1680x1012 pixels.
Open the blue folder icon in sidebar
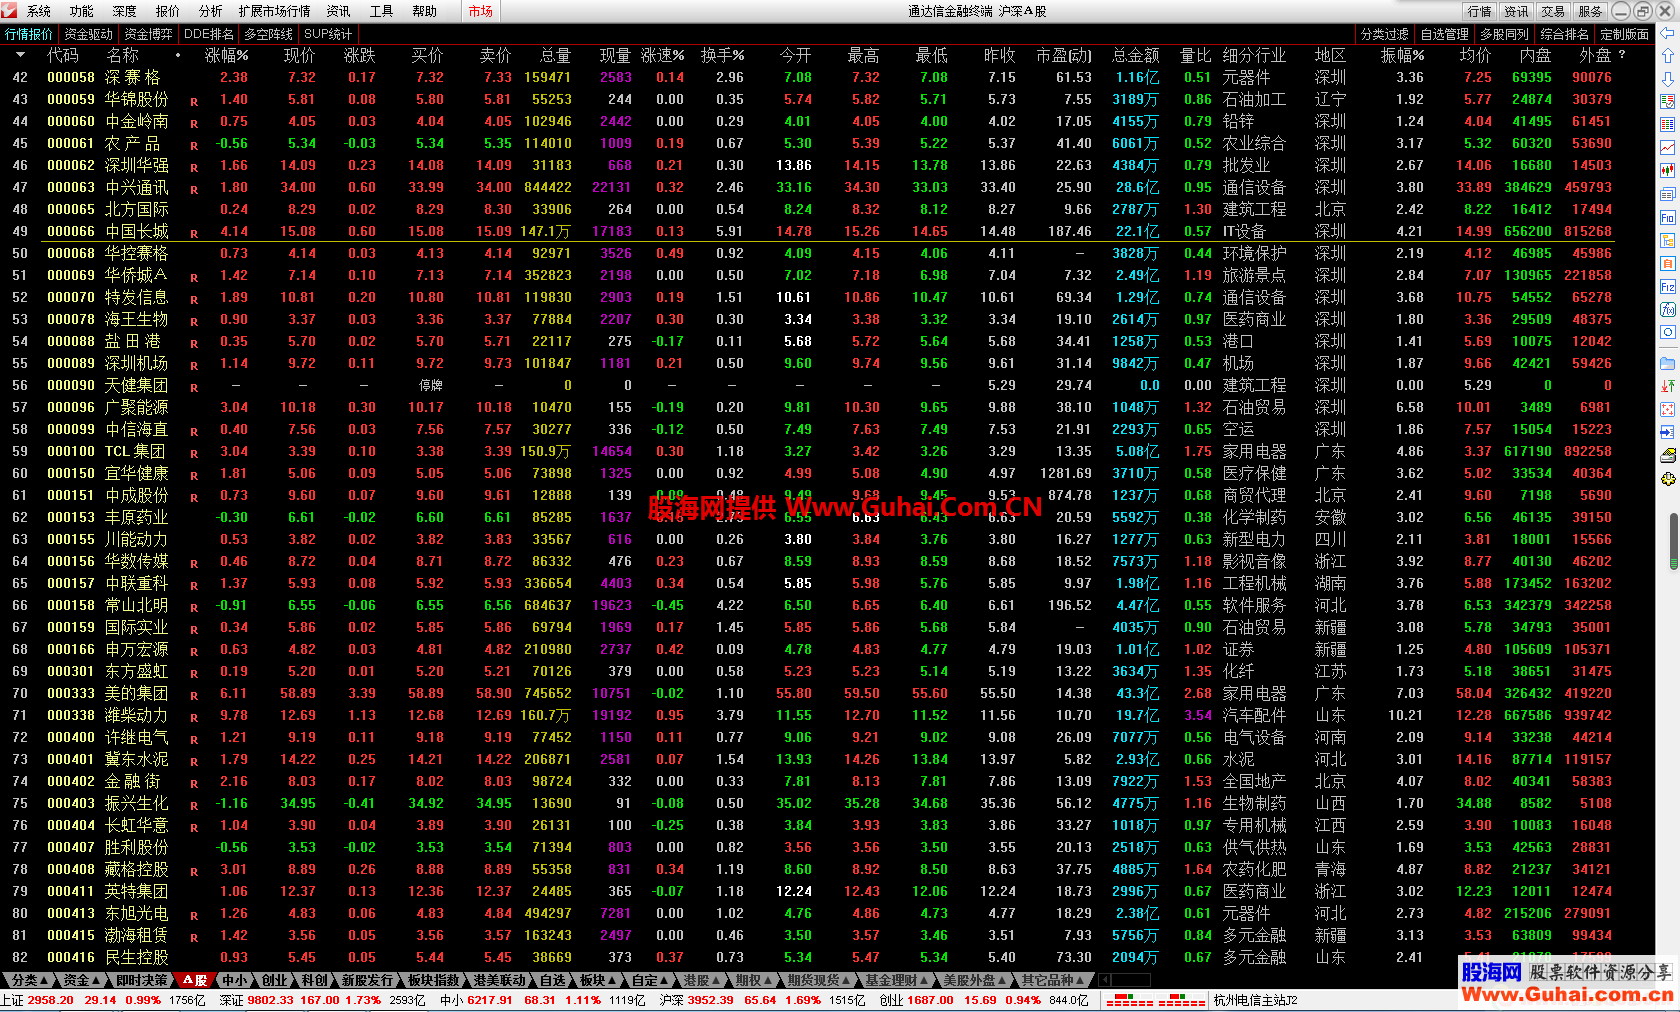pyautogui.click(x=1667, y=363)
